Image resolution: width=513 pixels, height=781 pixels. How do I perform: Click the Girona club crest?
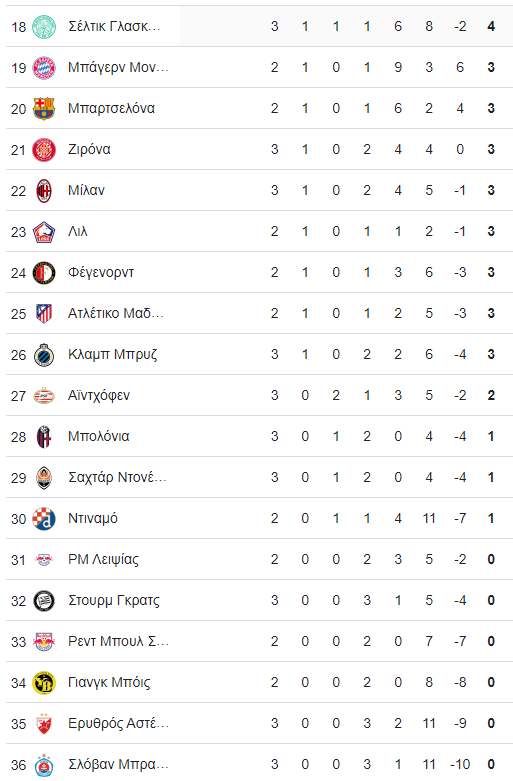coord(44,149)
